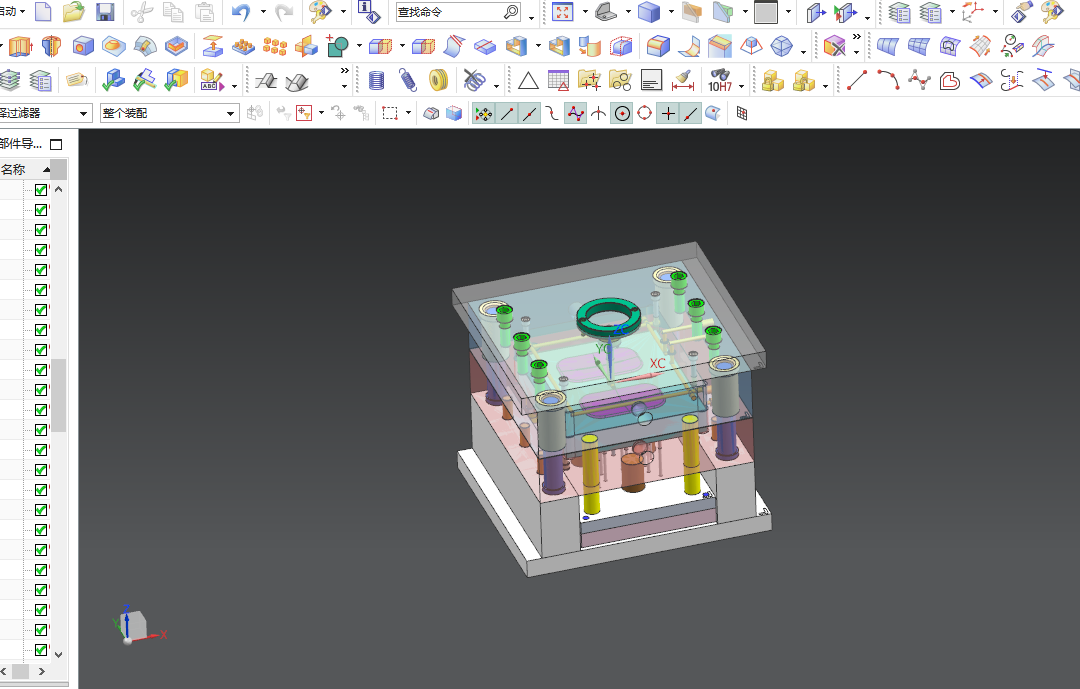Image resolution: width=1080 pixels, height=689 pixels.
Task: Choose the Hole feature icon
Action: [83, 46]
